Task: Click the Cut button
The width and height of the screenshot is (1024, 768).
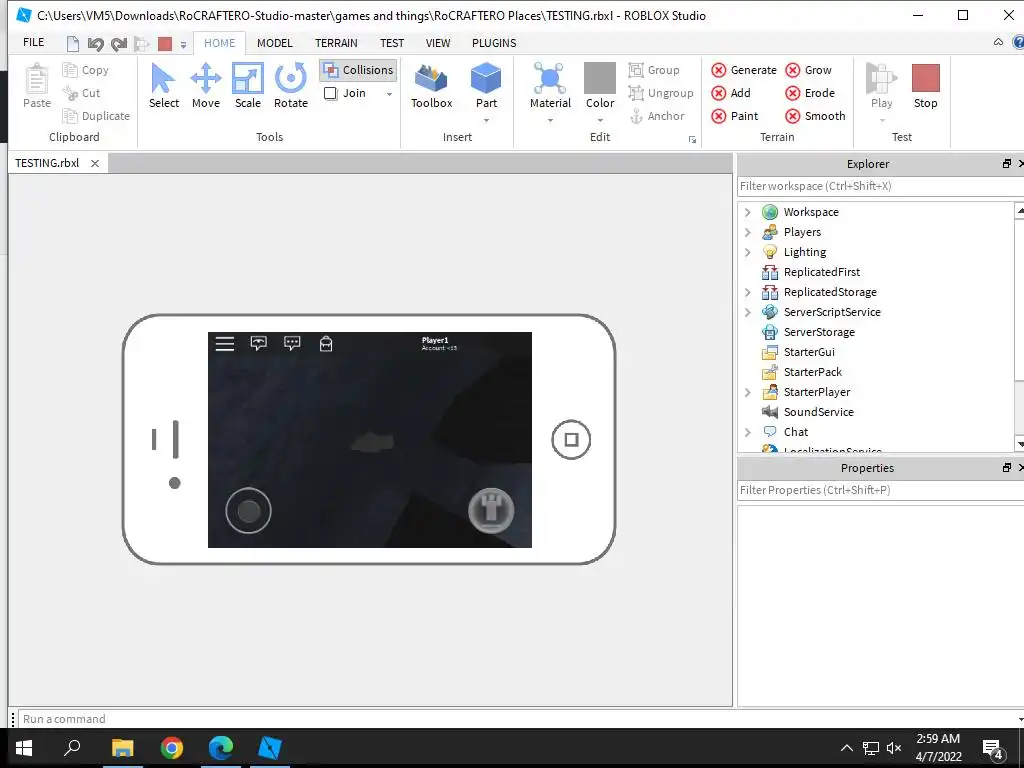Action: pos(82,93)
